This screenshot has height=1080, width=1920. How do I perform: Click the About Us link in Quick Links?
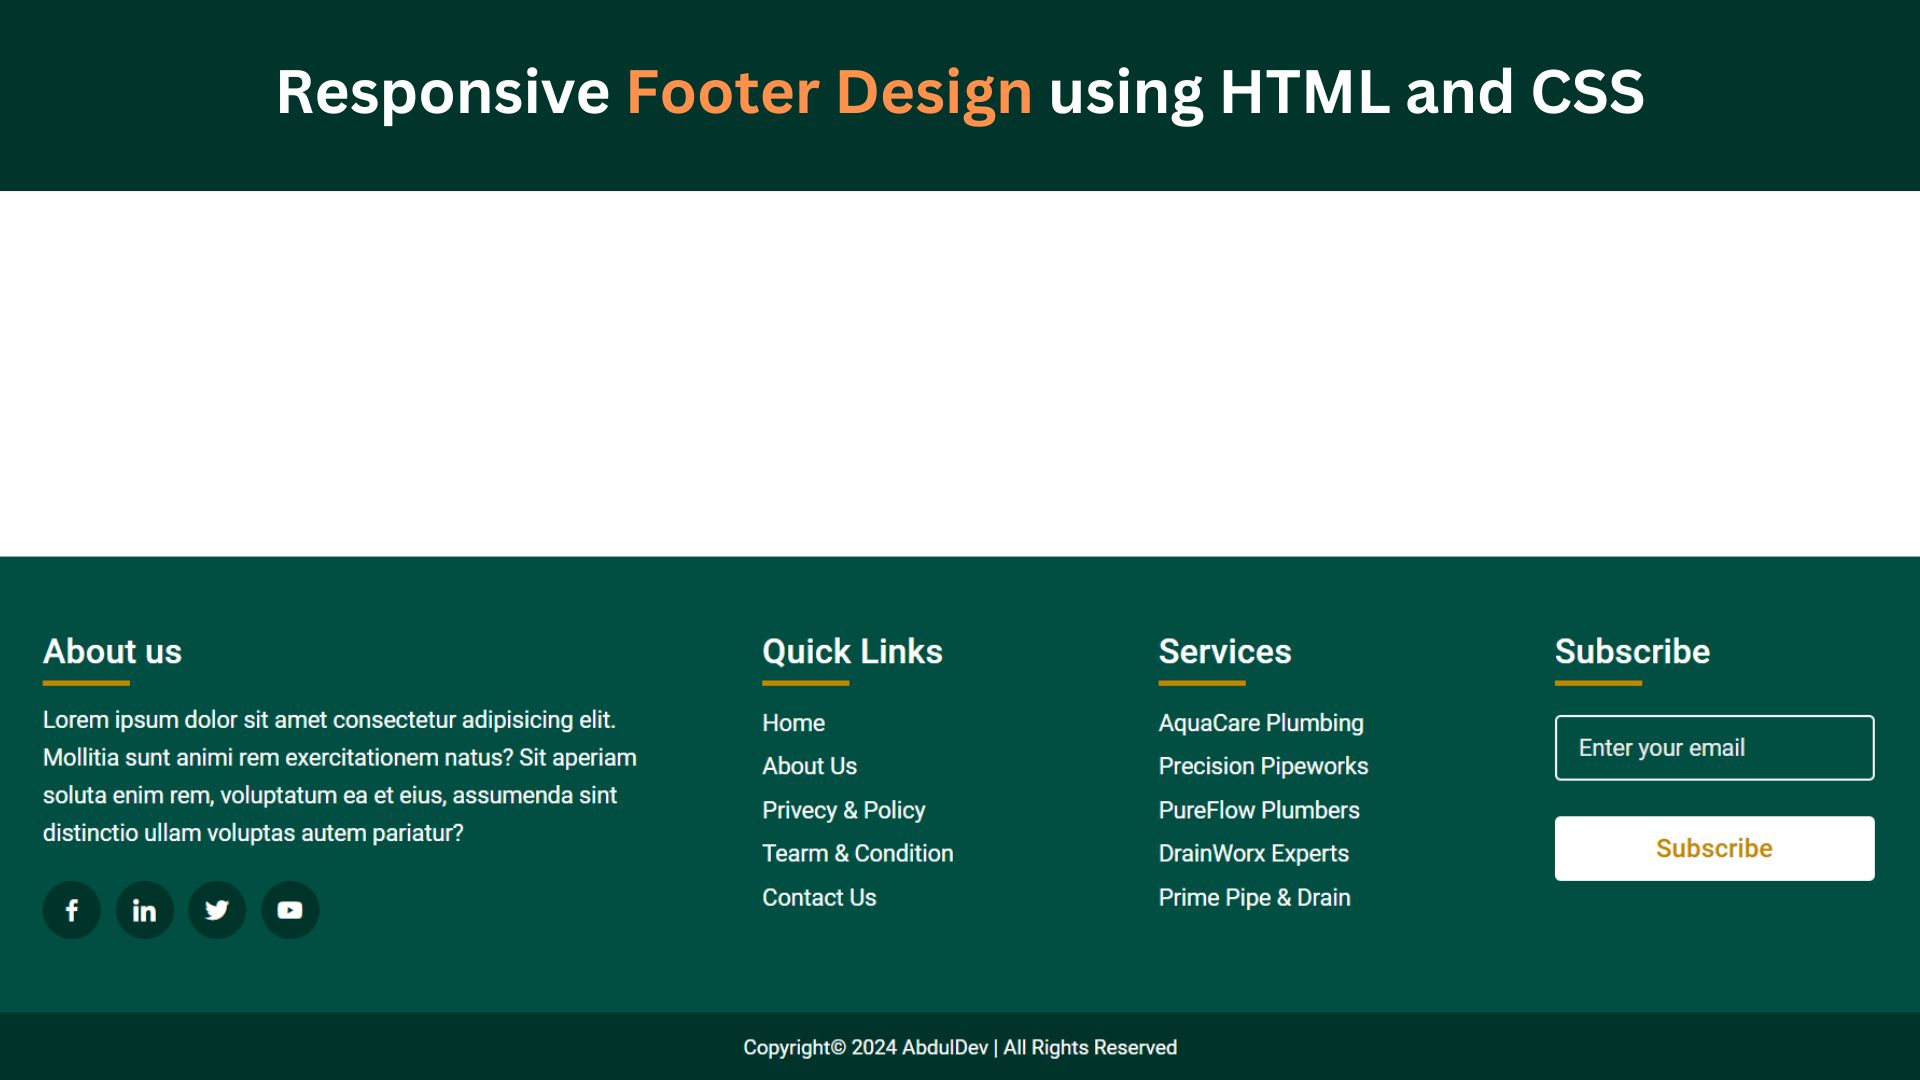[x=810, y=766]
